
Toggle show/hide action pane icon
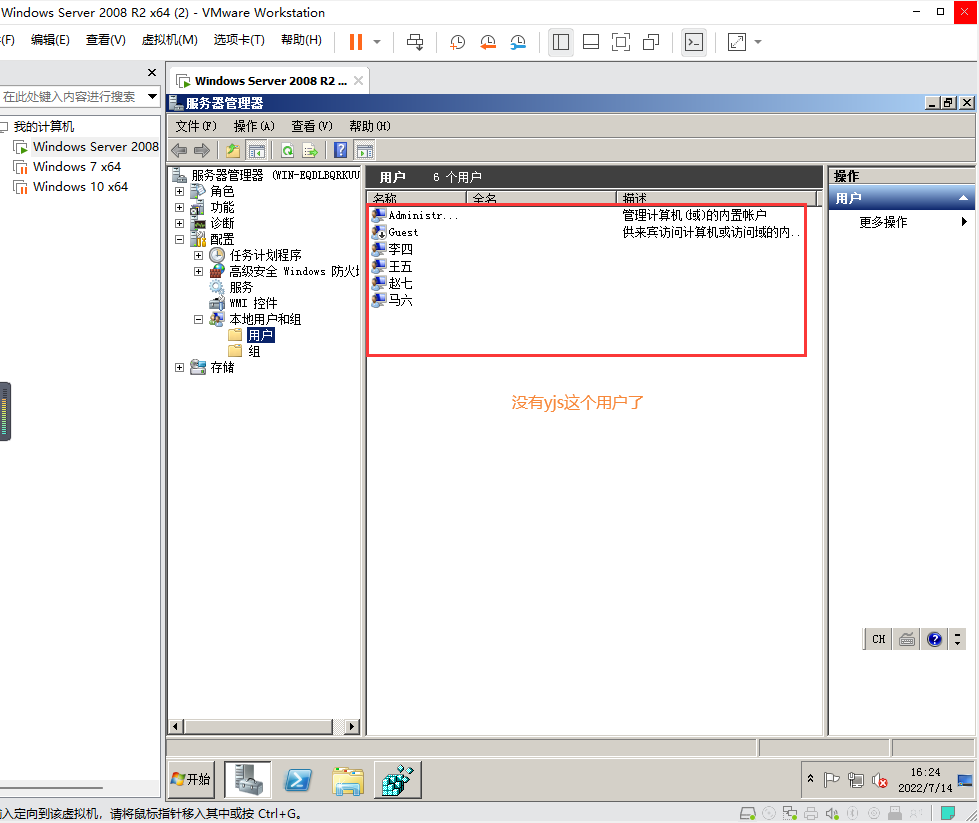tap(365, 150)
